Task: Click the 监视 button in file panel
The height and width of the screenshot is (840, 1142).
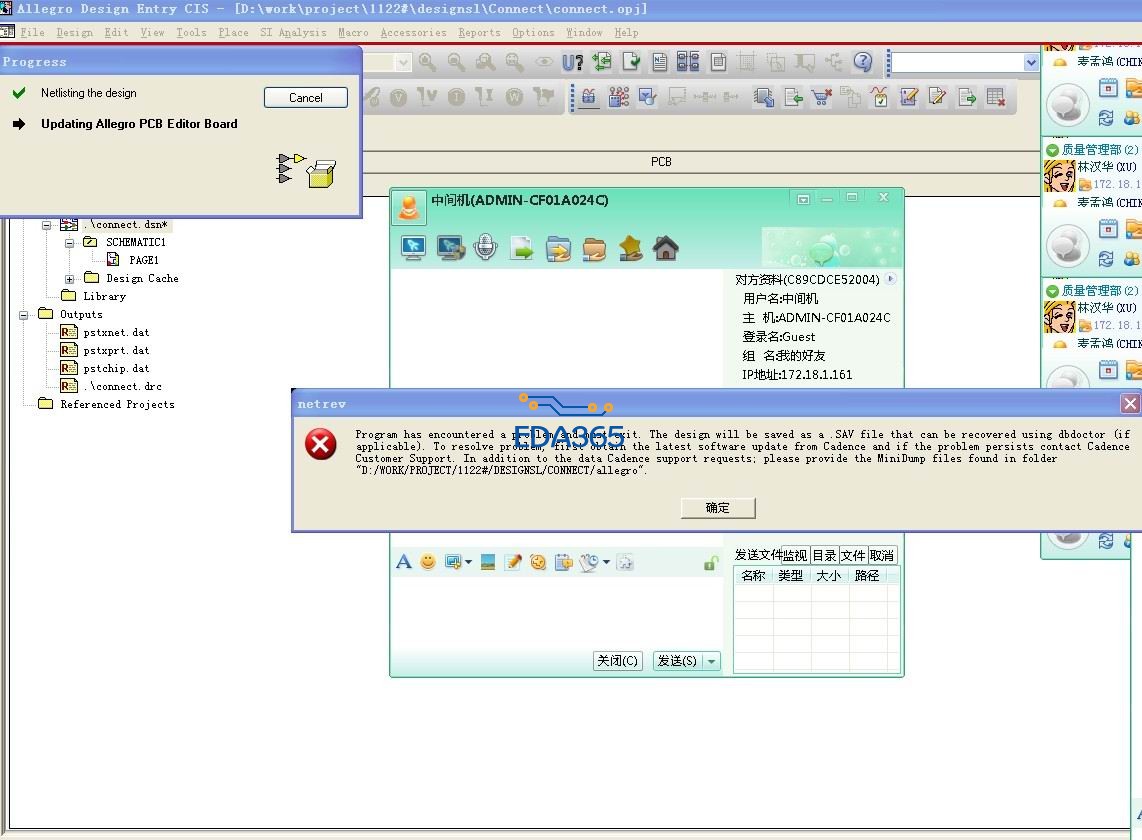Action: pyautogui.click(x=795, y=555)
